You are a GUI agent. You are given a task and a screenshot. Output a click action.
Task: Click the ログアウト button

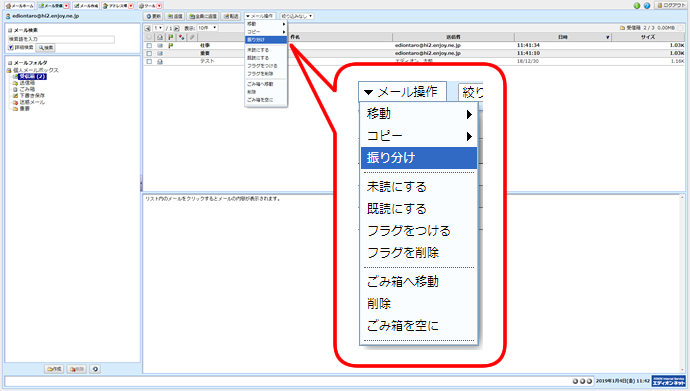click(x=671, y=5)
